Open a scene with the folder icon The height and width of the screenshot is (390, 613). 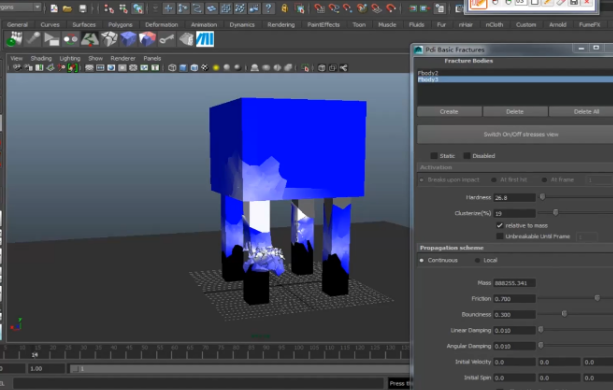(x=67, y=8)
